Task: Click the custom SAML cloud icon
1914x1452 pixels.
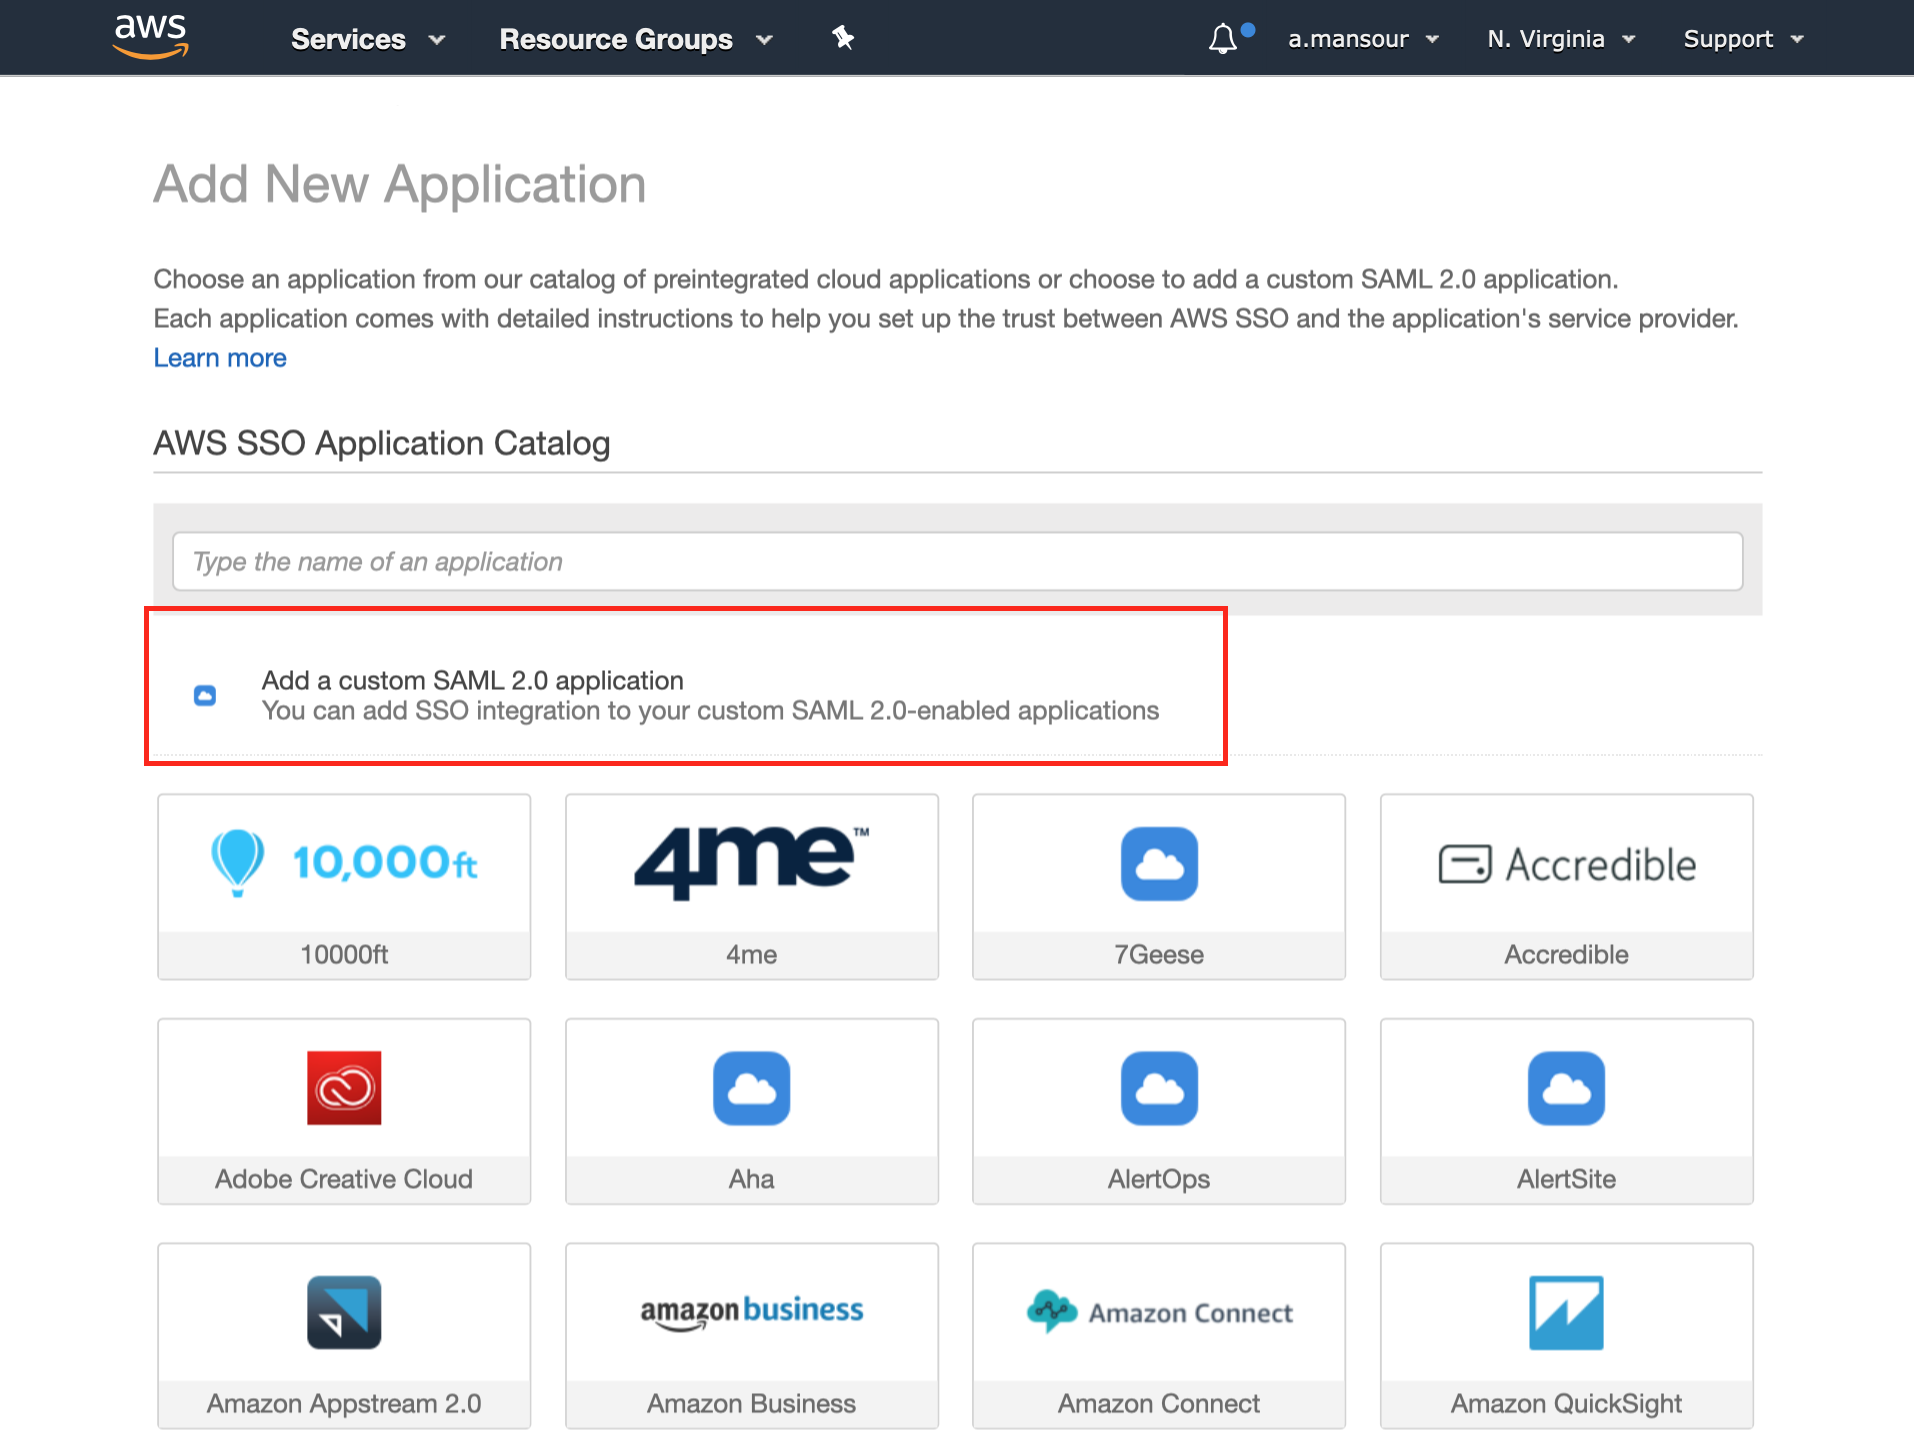Action: pyautogui.click(x=205, y=695)
